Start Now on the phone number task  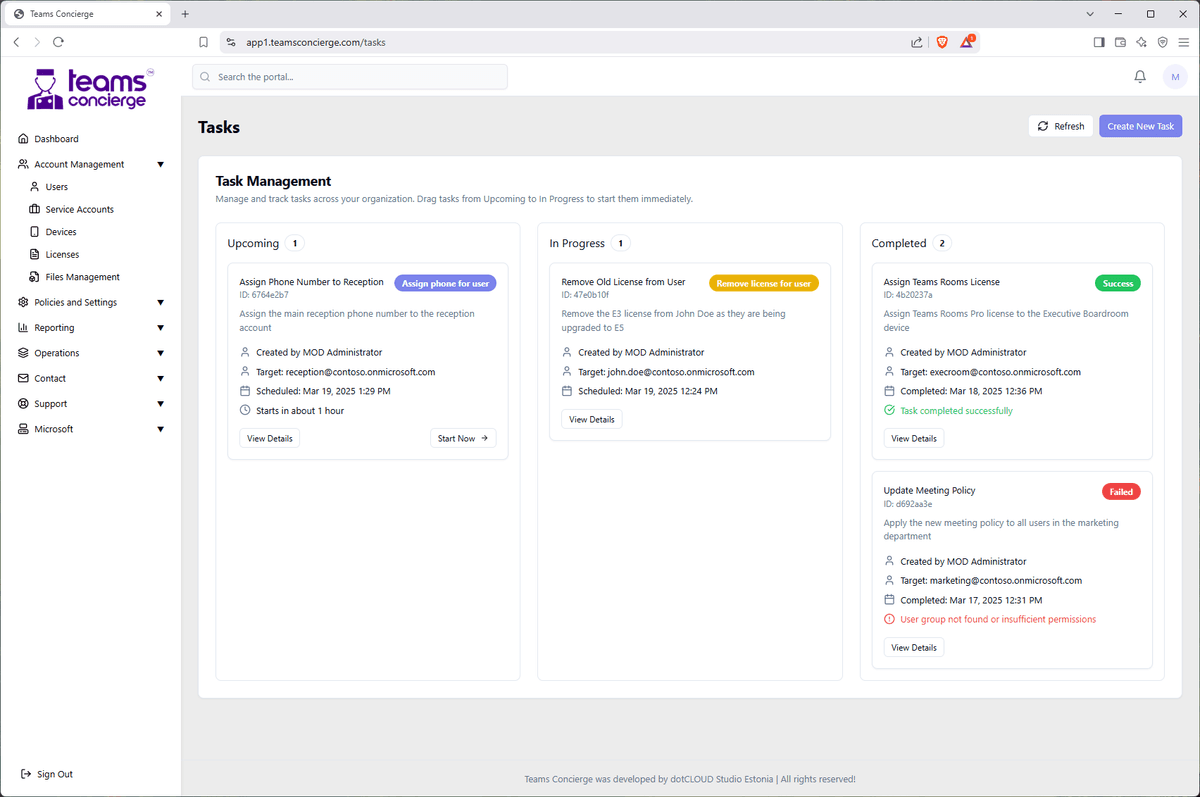[x=463, y=437]
